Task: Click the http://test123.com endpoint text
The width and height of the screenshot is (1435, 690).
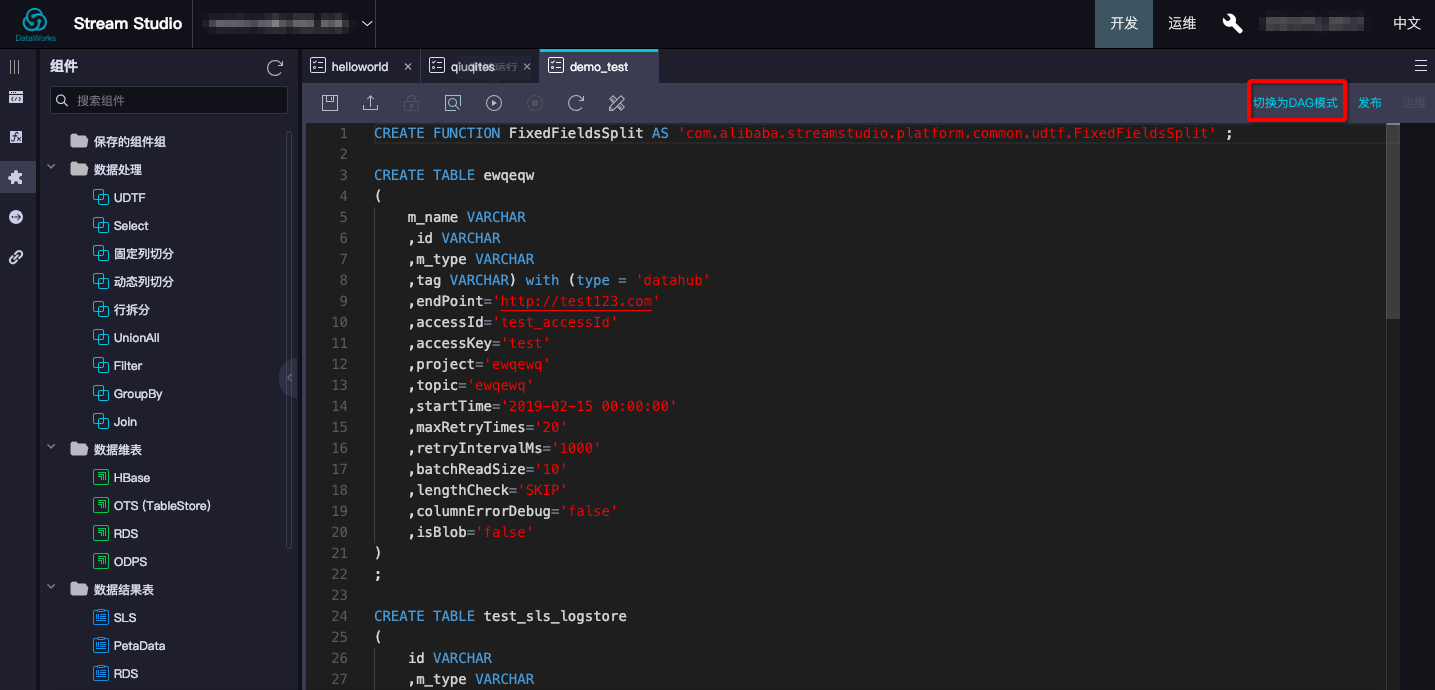Action: [575, 301]
